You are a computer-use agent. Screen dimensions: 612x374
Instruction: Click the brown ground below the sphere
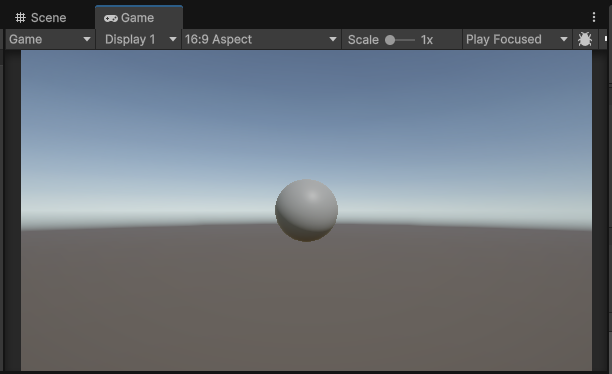pyautogui.click(x=306, y=305)
